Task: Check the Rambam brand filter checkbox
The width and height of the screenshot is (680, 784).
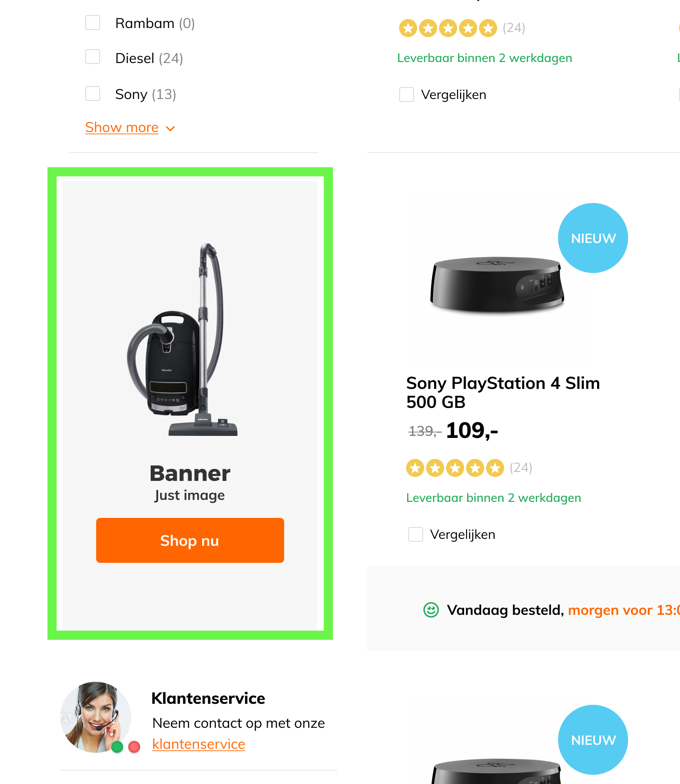Action: pyautogui.click(x=92, y=22)
